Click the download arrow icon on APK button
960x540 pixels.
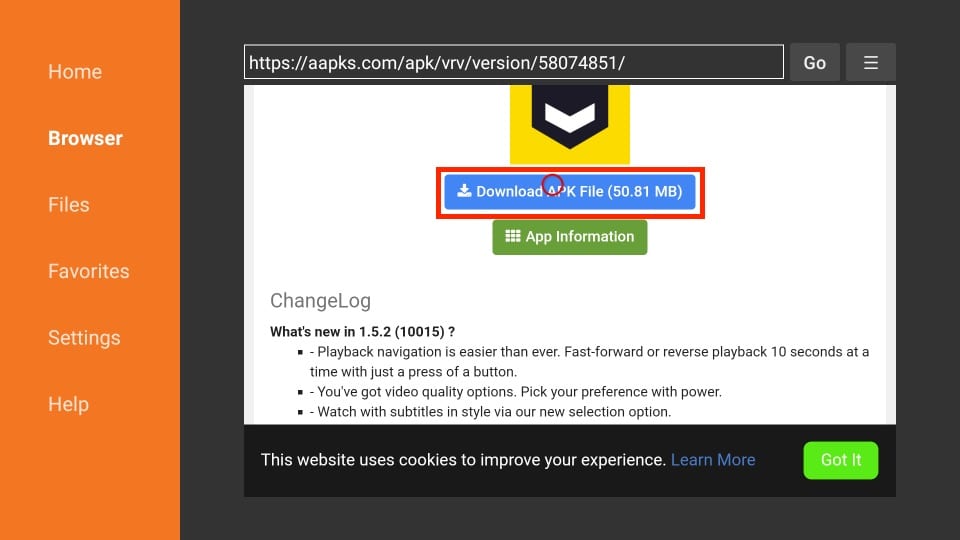click(464, 191)
